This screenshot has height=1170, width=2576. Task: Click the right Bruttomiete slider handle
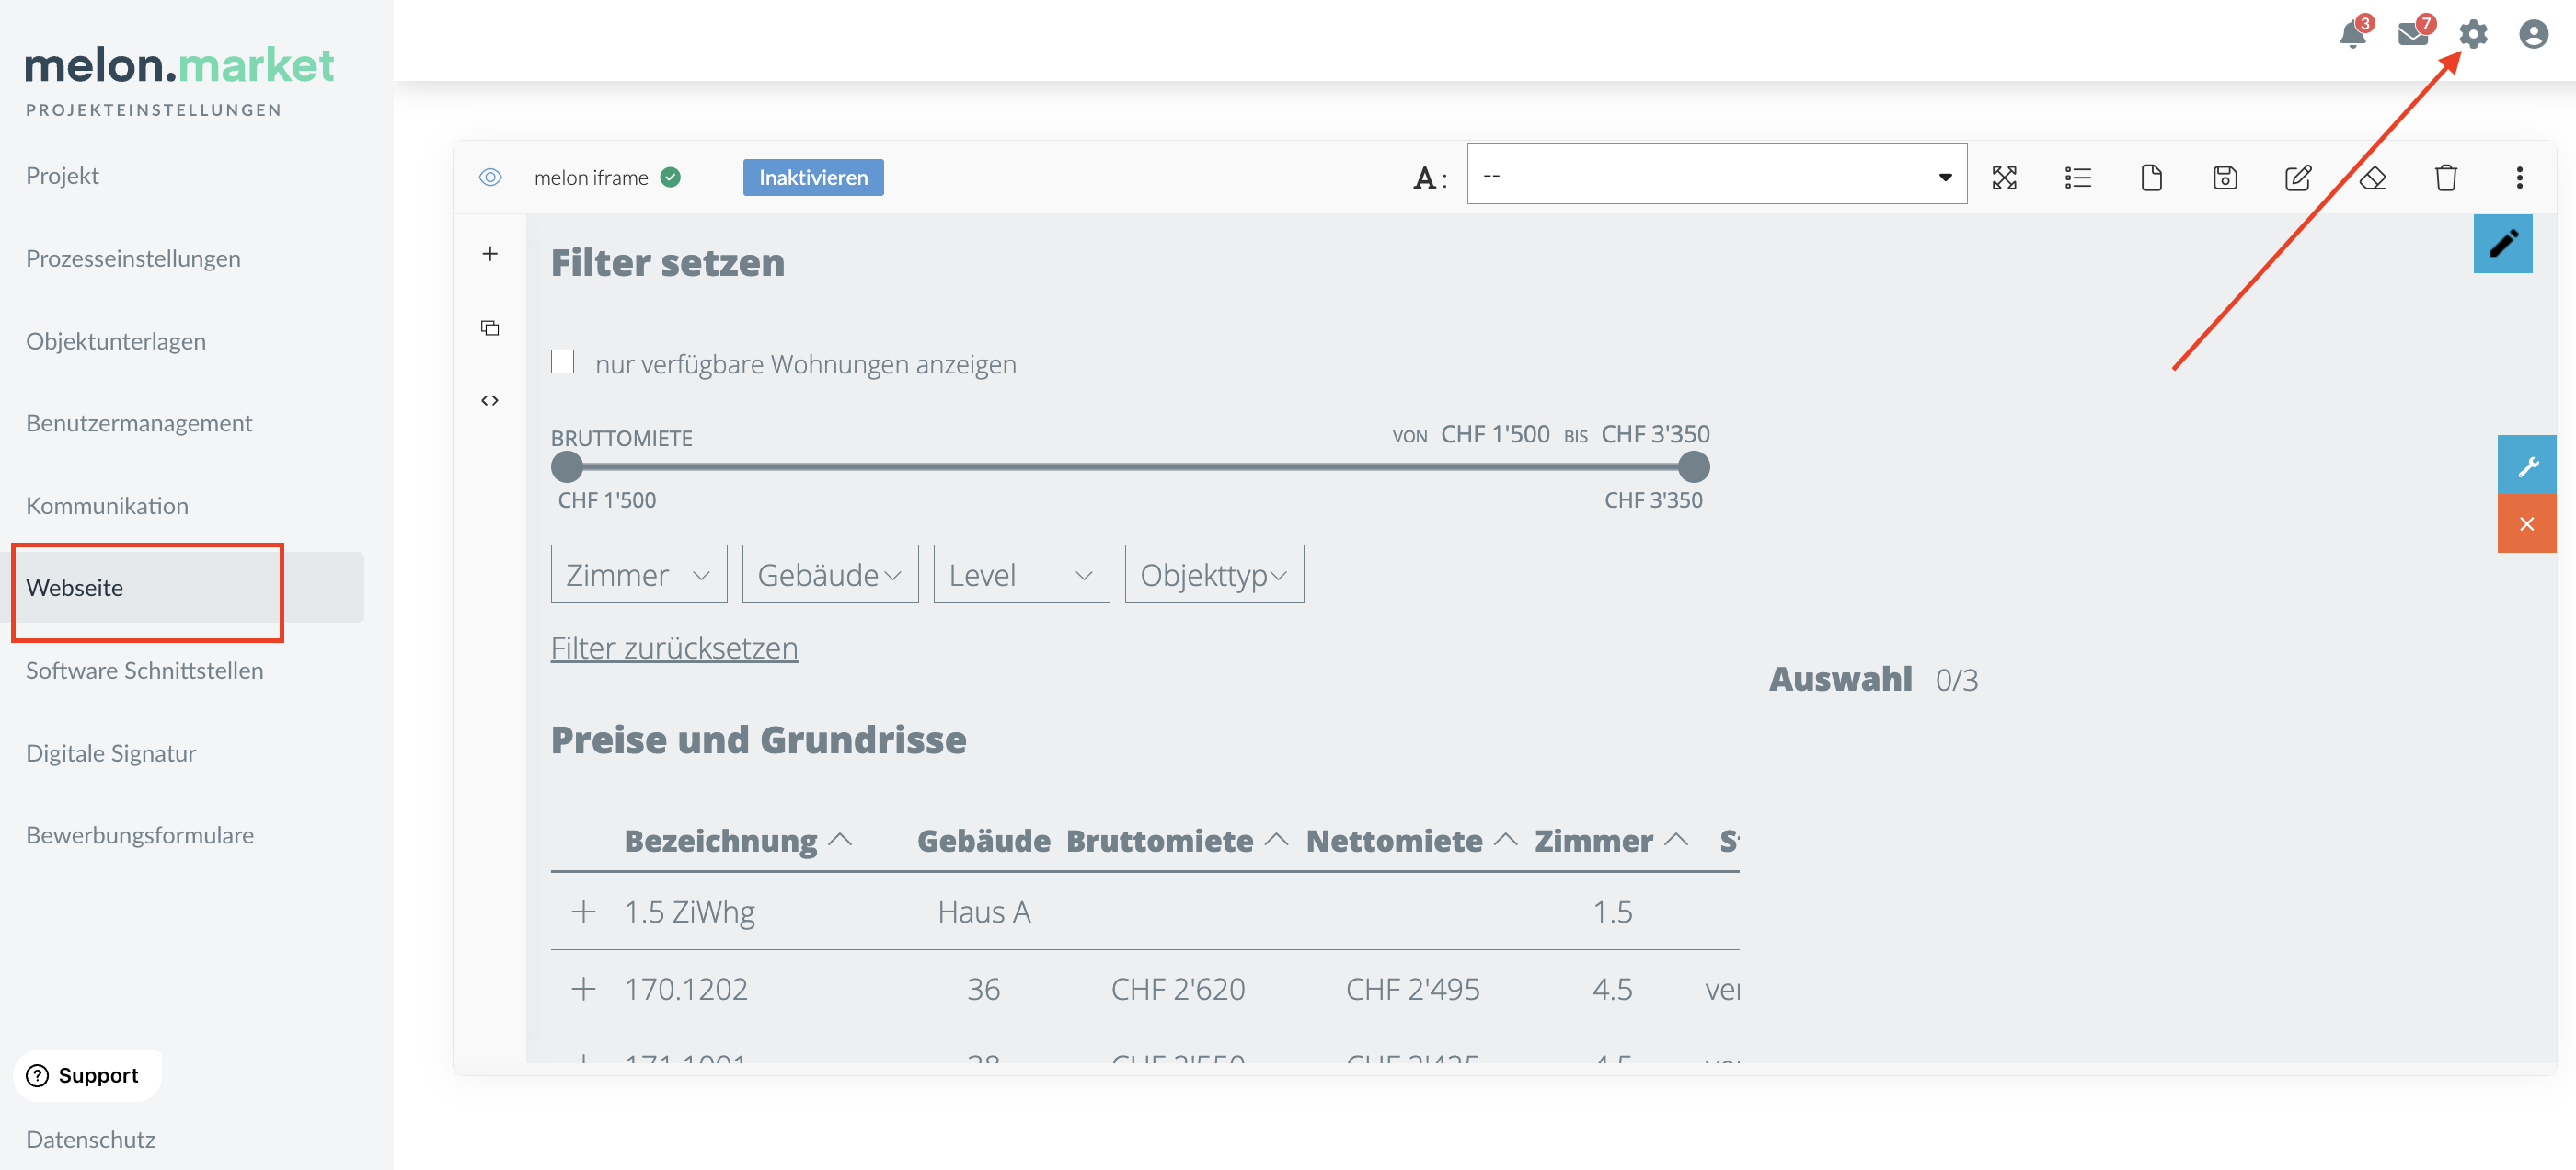coord(1693,467)
